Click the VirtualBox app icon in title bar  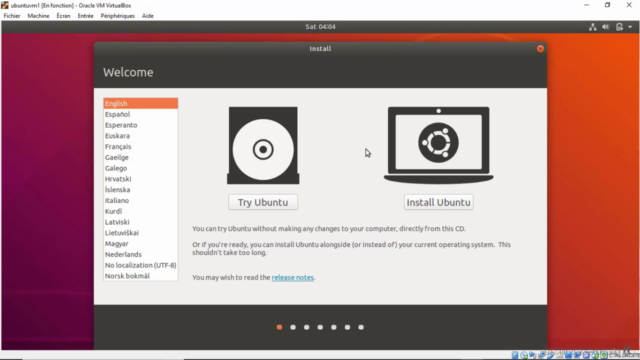point(5,5)
